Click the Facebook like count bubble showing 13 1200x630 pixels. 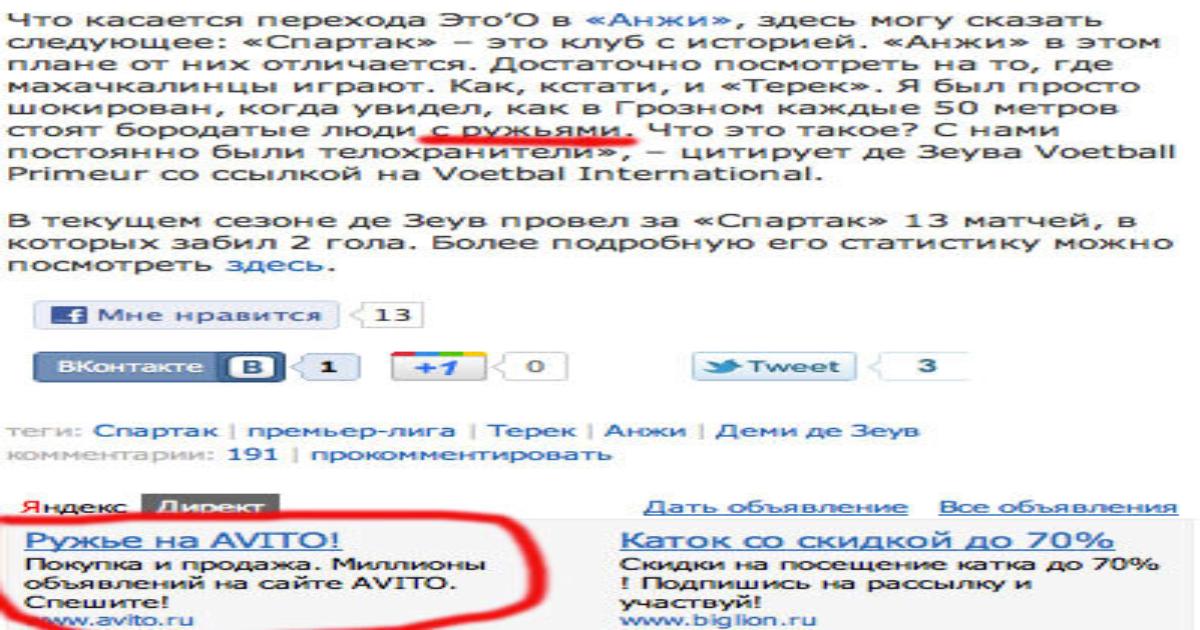pyautogui.click(x=392, y=316)
